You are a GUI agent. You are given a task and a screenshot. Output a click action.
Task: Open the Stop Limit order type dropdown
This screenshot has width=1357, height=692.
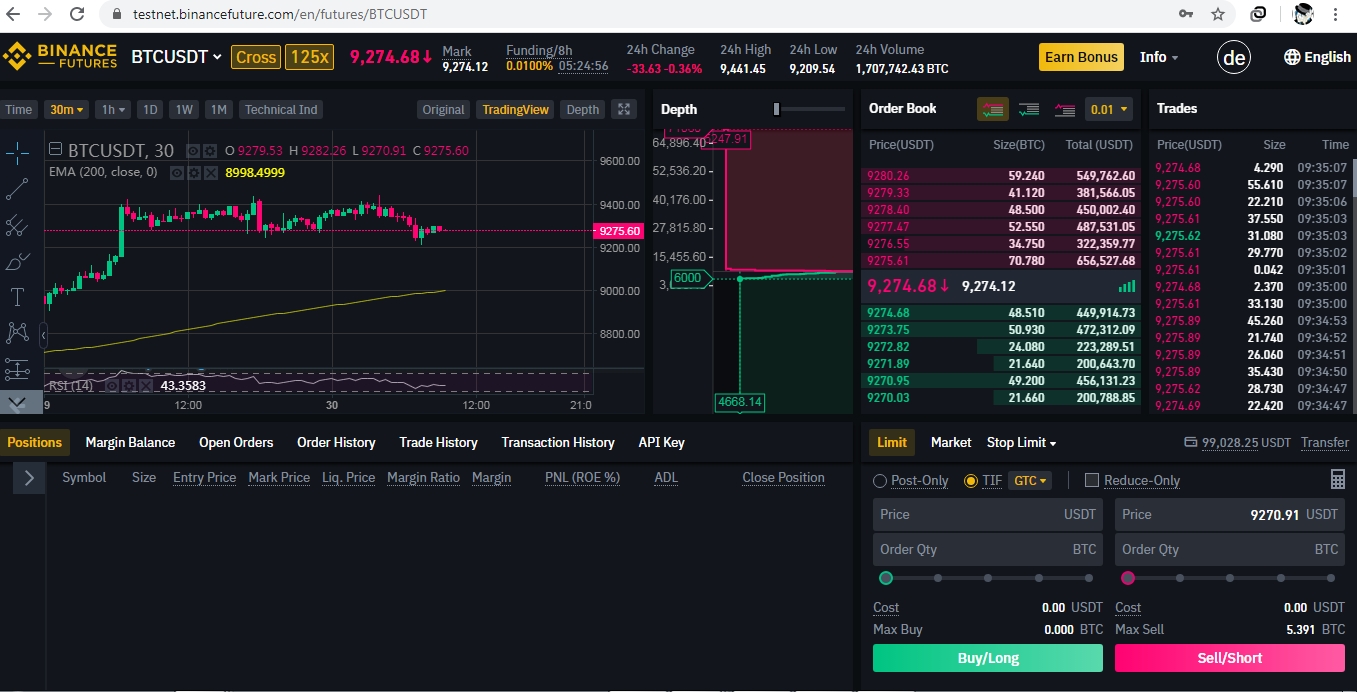click(1021, 442)
